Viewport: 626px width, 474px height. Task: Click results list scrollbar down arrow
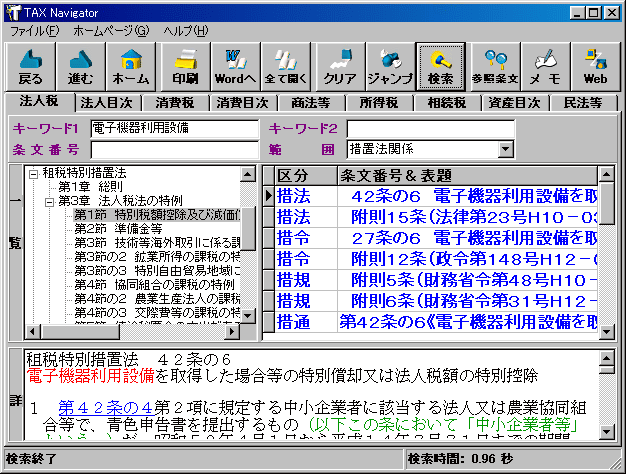[x=606, y=331]
